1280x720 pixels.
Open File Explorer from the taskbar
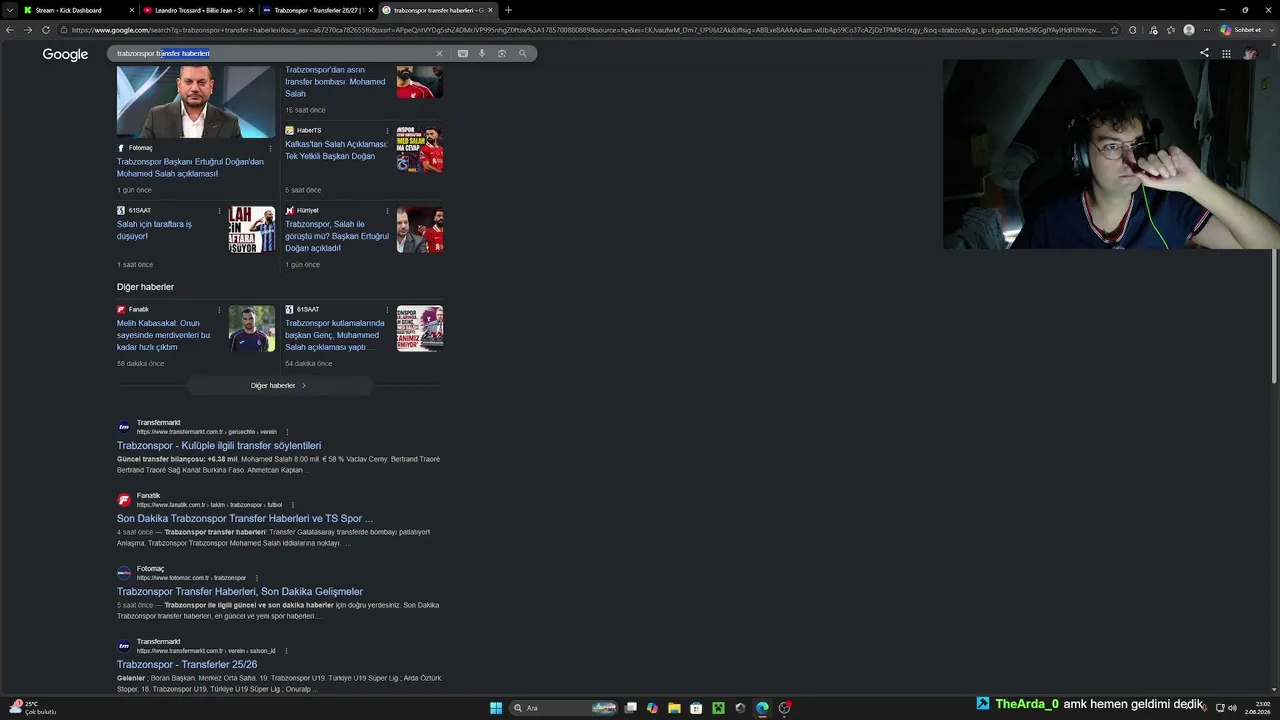coord(674,708)
